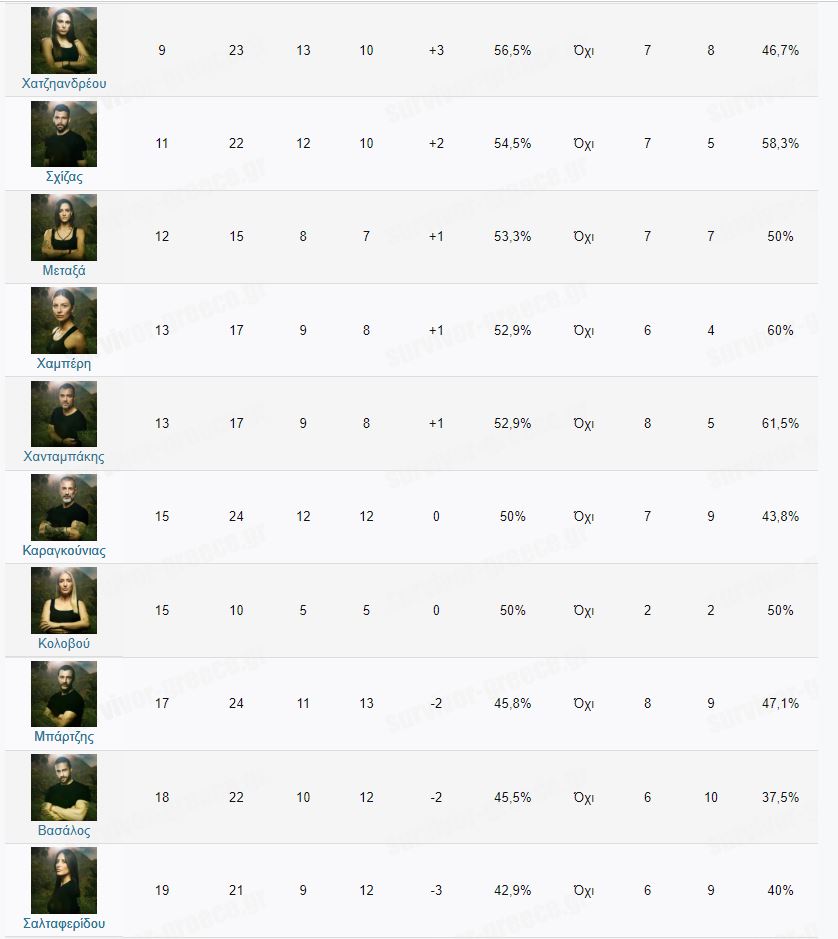Open the Σχίζας name link

[x=64, y=177]
